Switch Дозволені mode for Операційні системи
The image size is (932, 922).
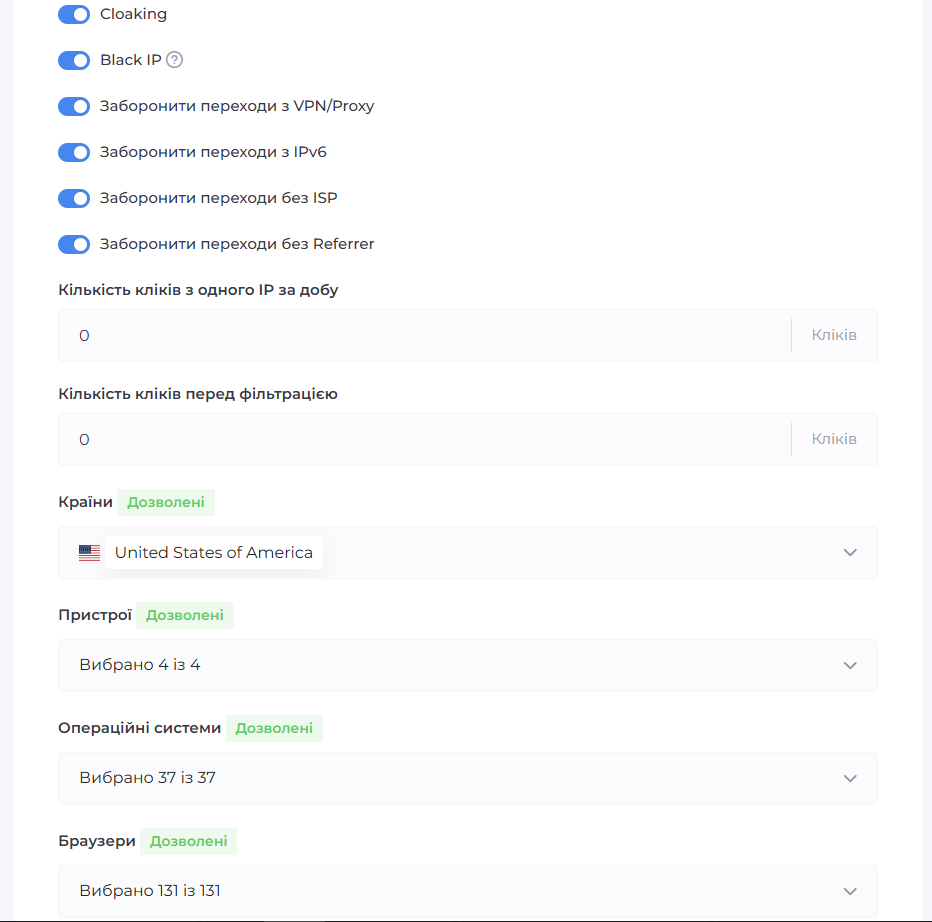pos(274,728)
